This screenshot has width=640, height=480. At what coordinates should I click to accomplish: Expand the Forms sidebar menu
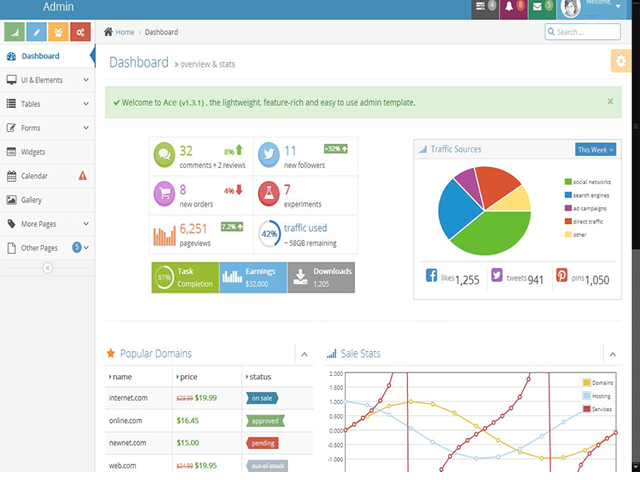click(47, 128)
